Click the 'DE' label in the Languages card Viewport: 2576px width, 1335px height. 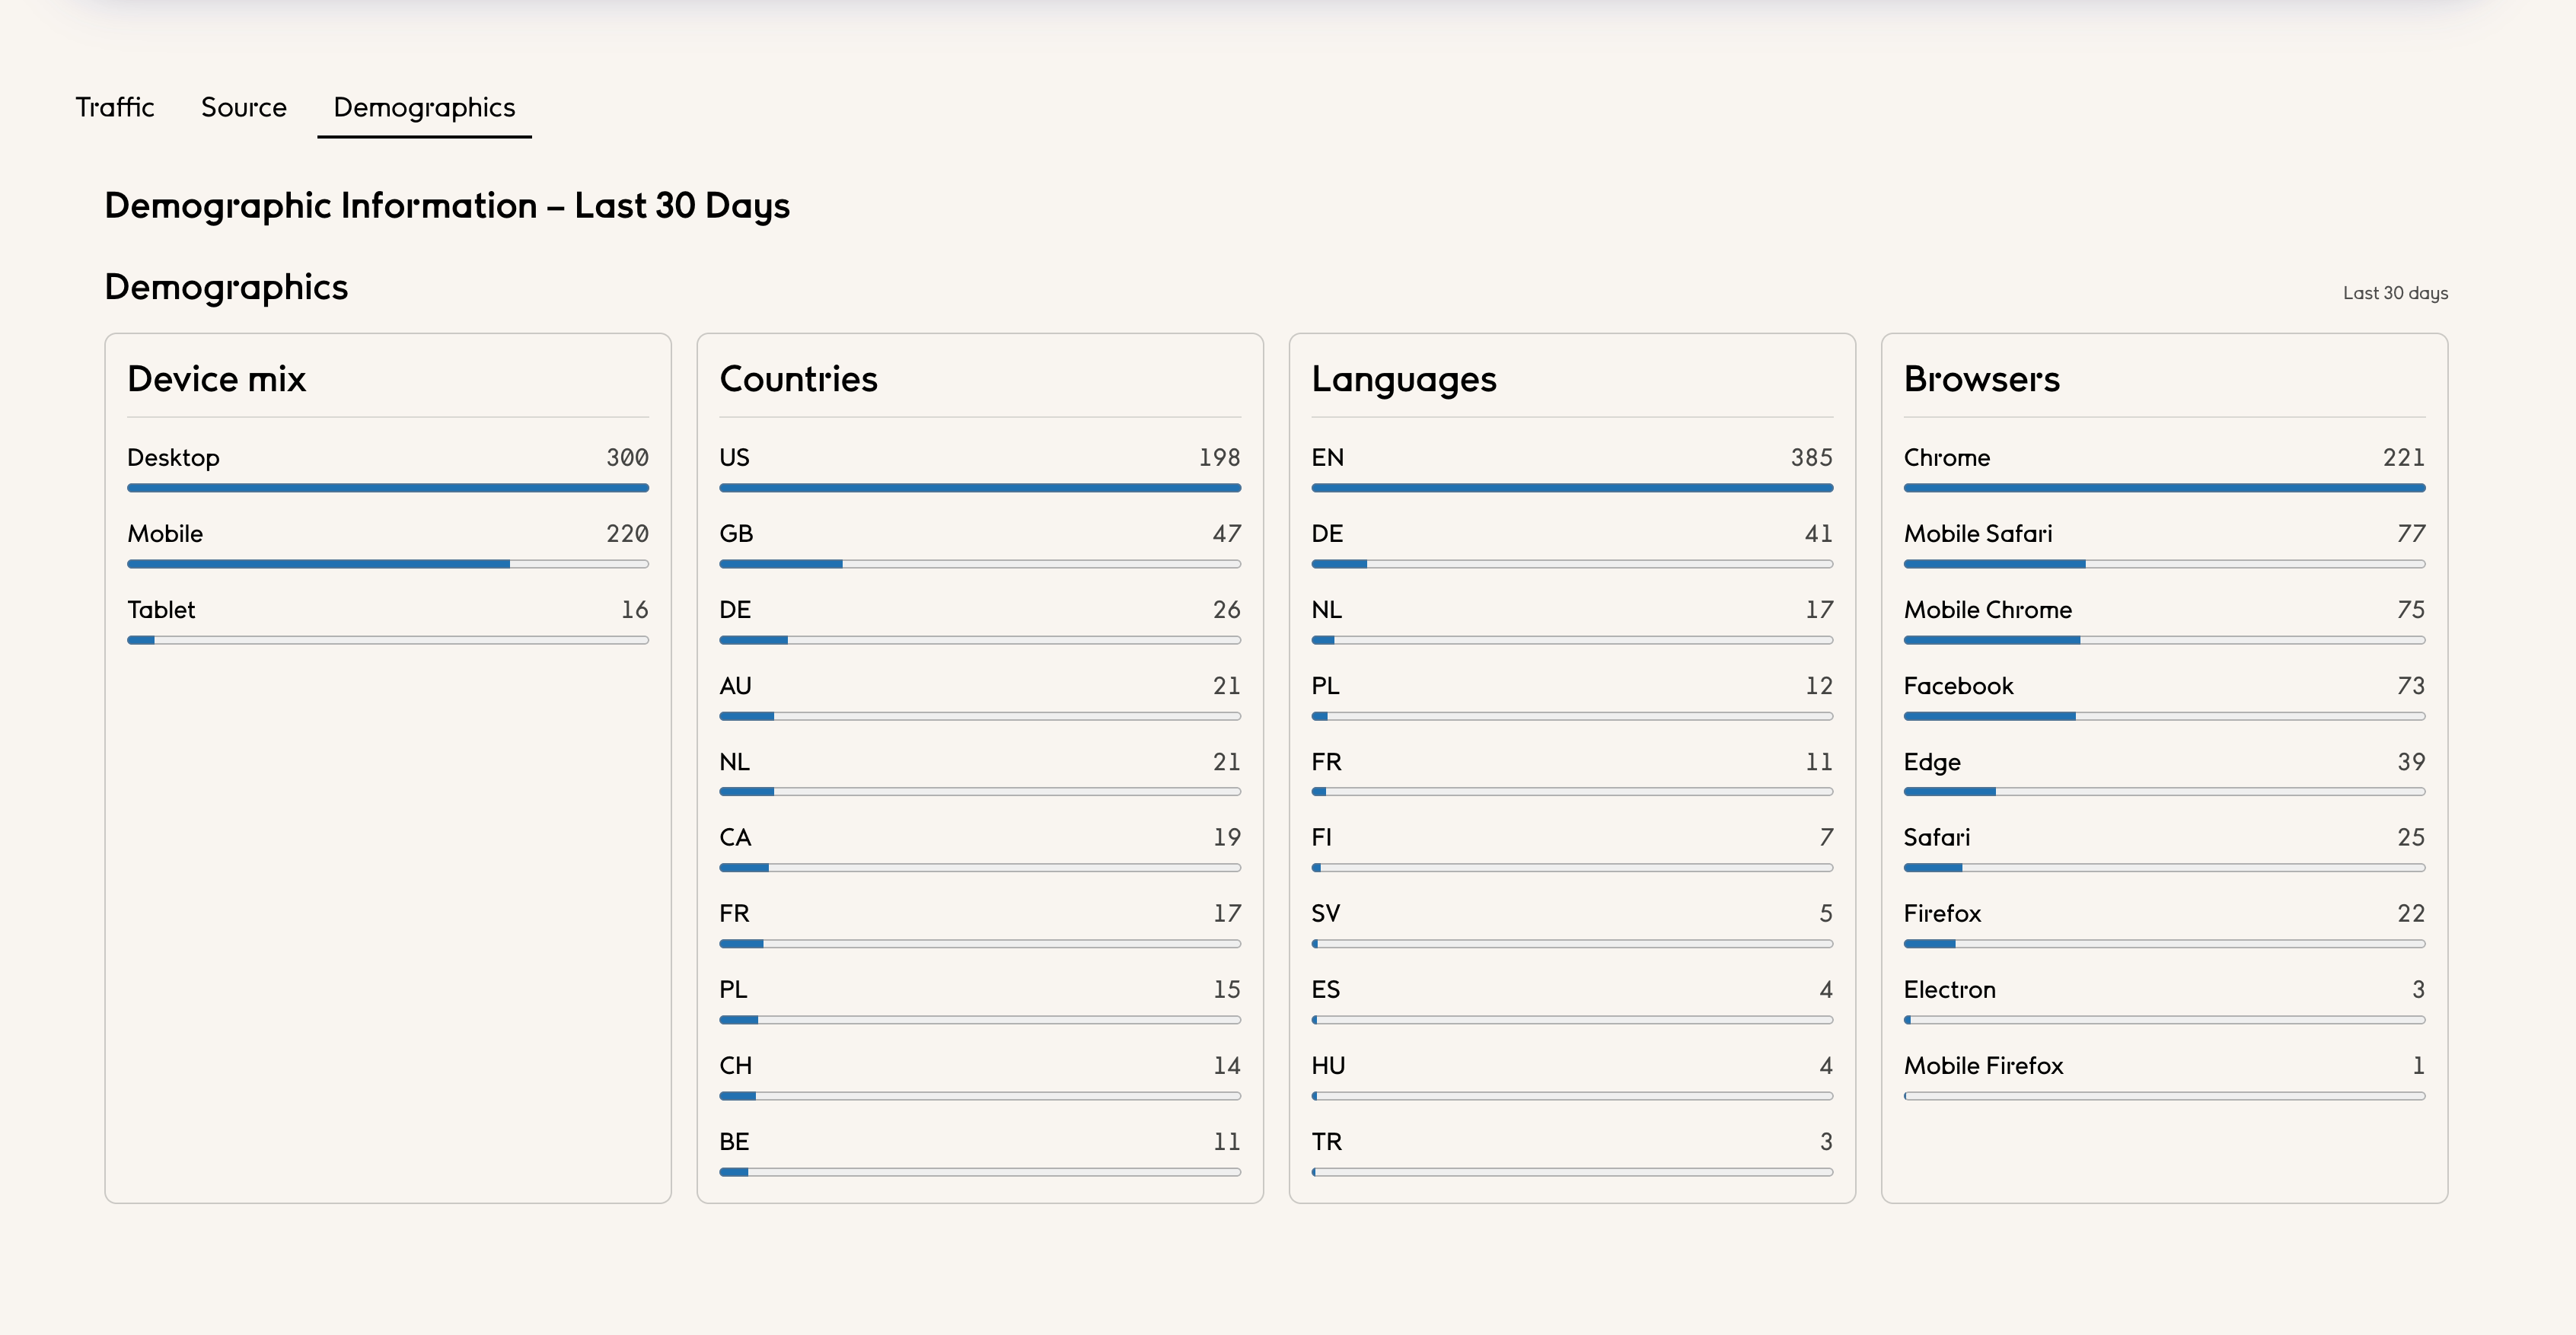[x=1327, y=534]
